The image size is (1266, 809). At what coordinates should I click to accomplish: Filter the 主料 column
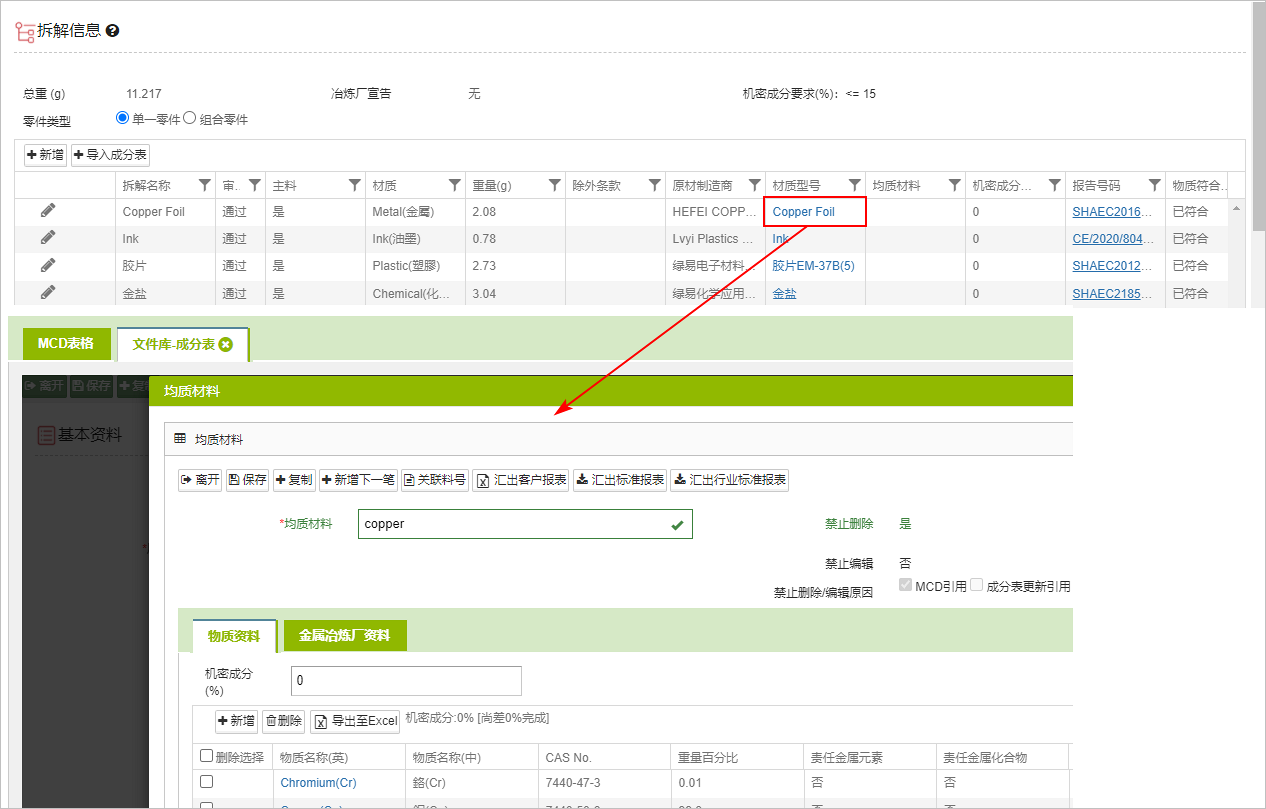pyautogui.click(x=355, y=185)
